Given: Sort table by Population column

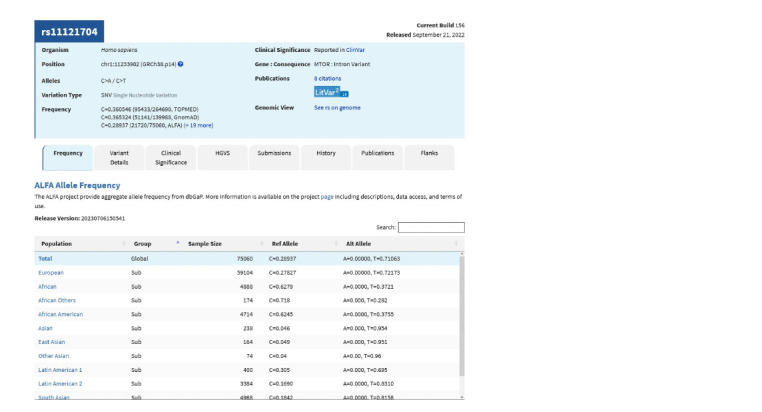Looking at the screenshot, I should 81,244.
